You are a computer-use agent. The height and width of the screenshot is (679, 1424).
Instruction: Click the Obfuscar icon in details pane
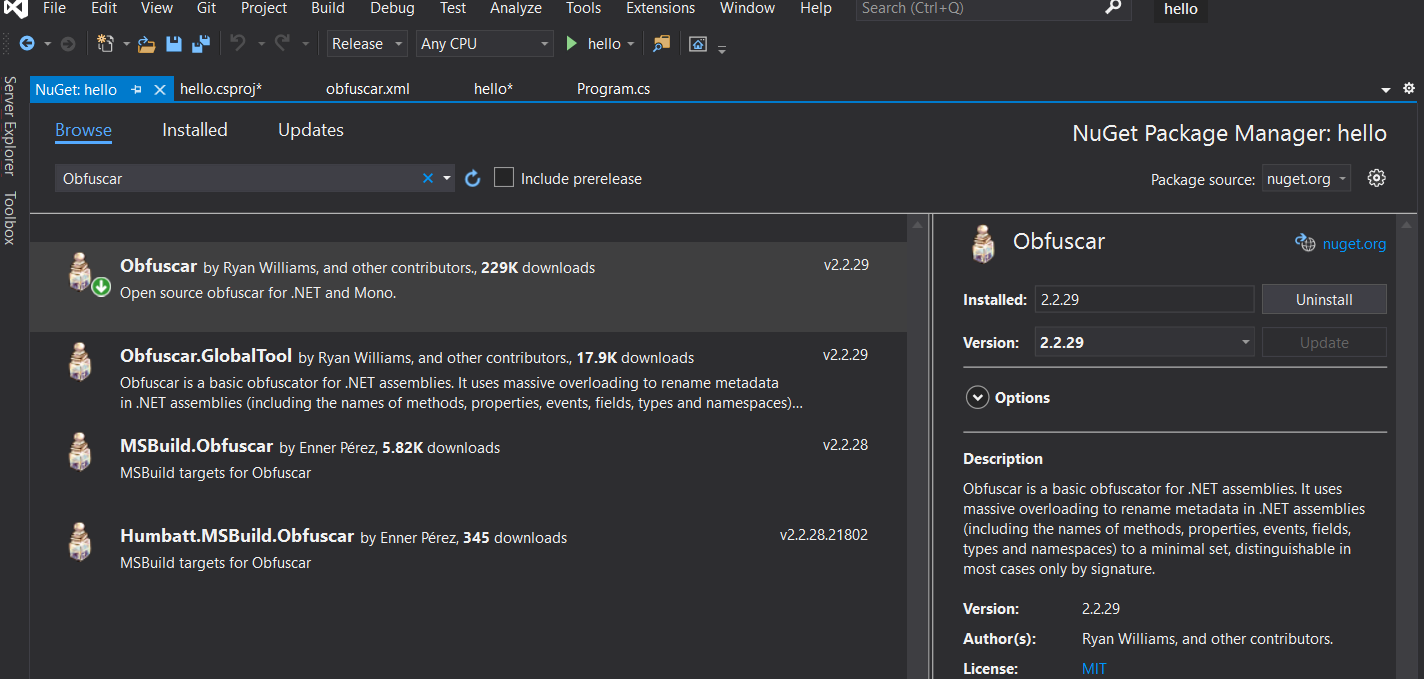(984, 243)
